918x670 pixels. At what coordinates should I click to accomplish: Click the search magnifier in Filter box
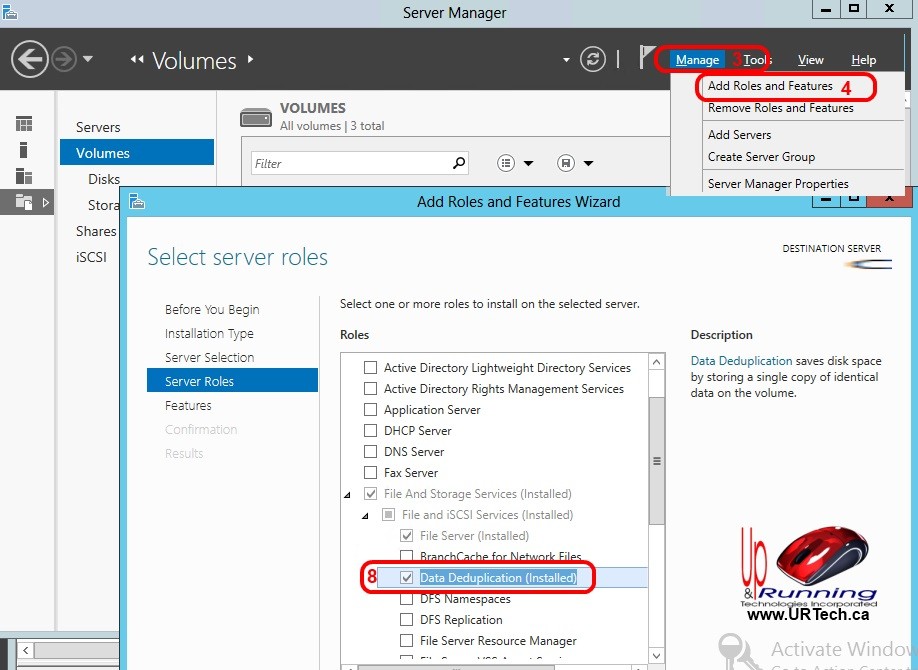[459, 163]
